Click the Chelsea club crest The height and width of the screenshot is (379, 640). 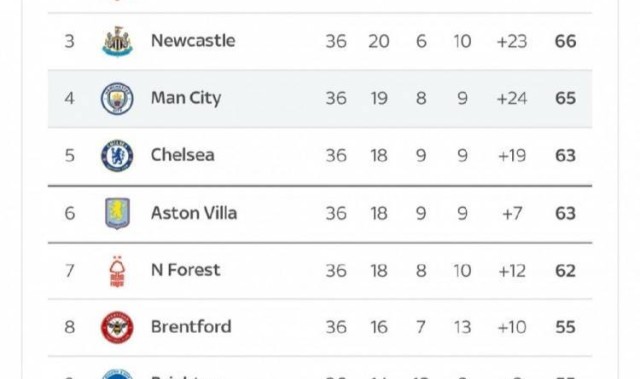click(117, 155)
